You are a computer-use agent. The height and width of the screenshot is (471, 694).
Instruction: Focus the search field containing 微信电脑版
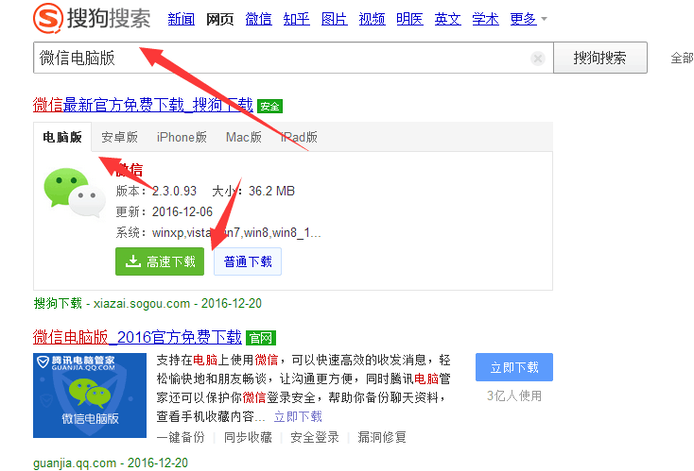tap(280, 58)
